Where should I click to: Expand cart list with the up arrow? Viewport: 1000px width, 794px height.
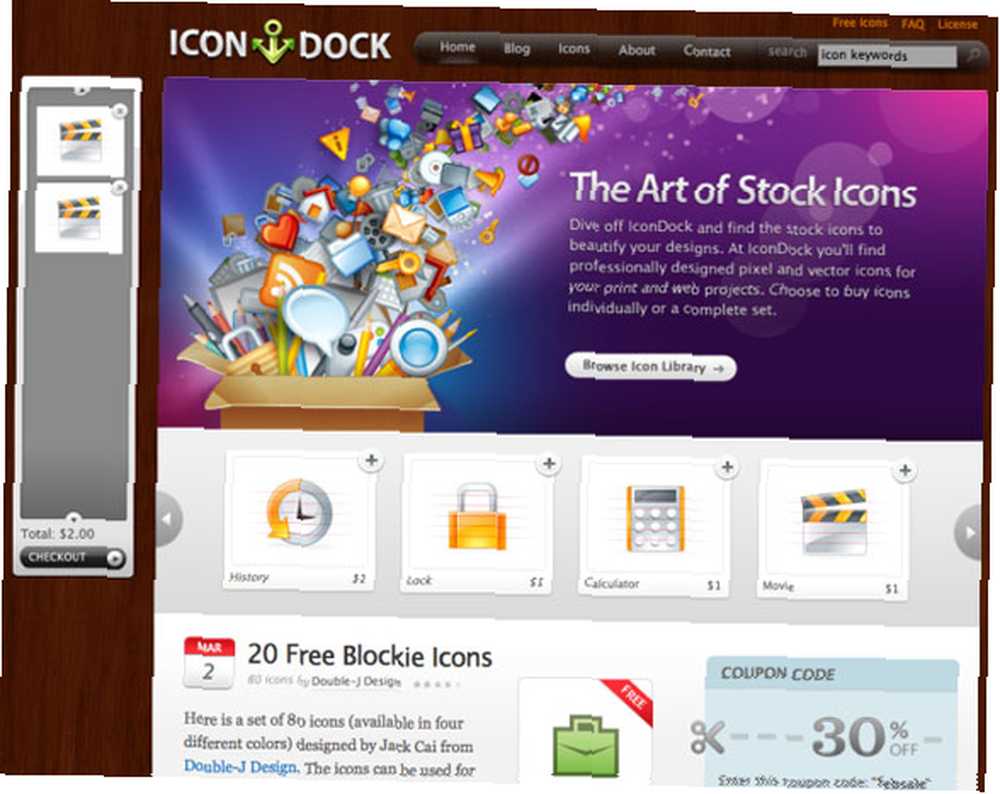coord(81,90)
